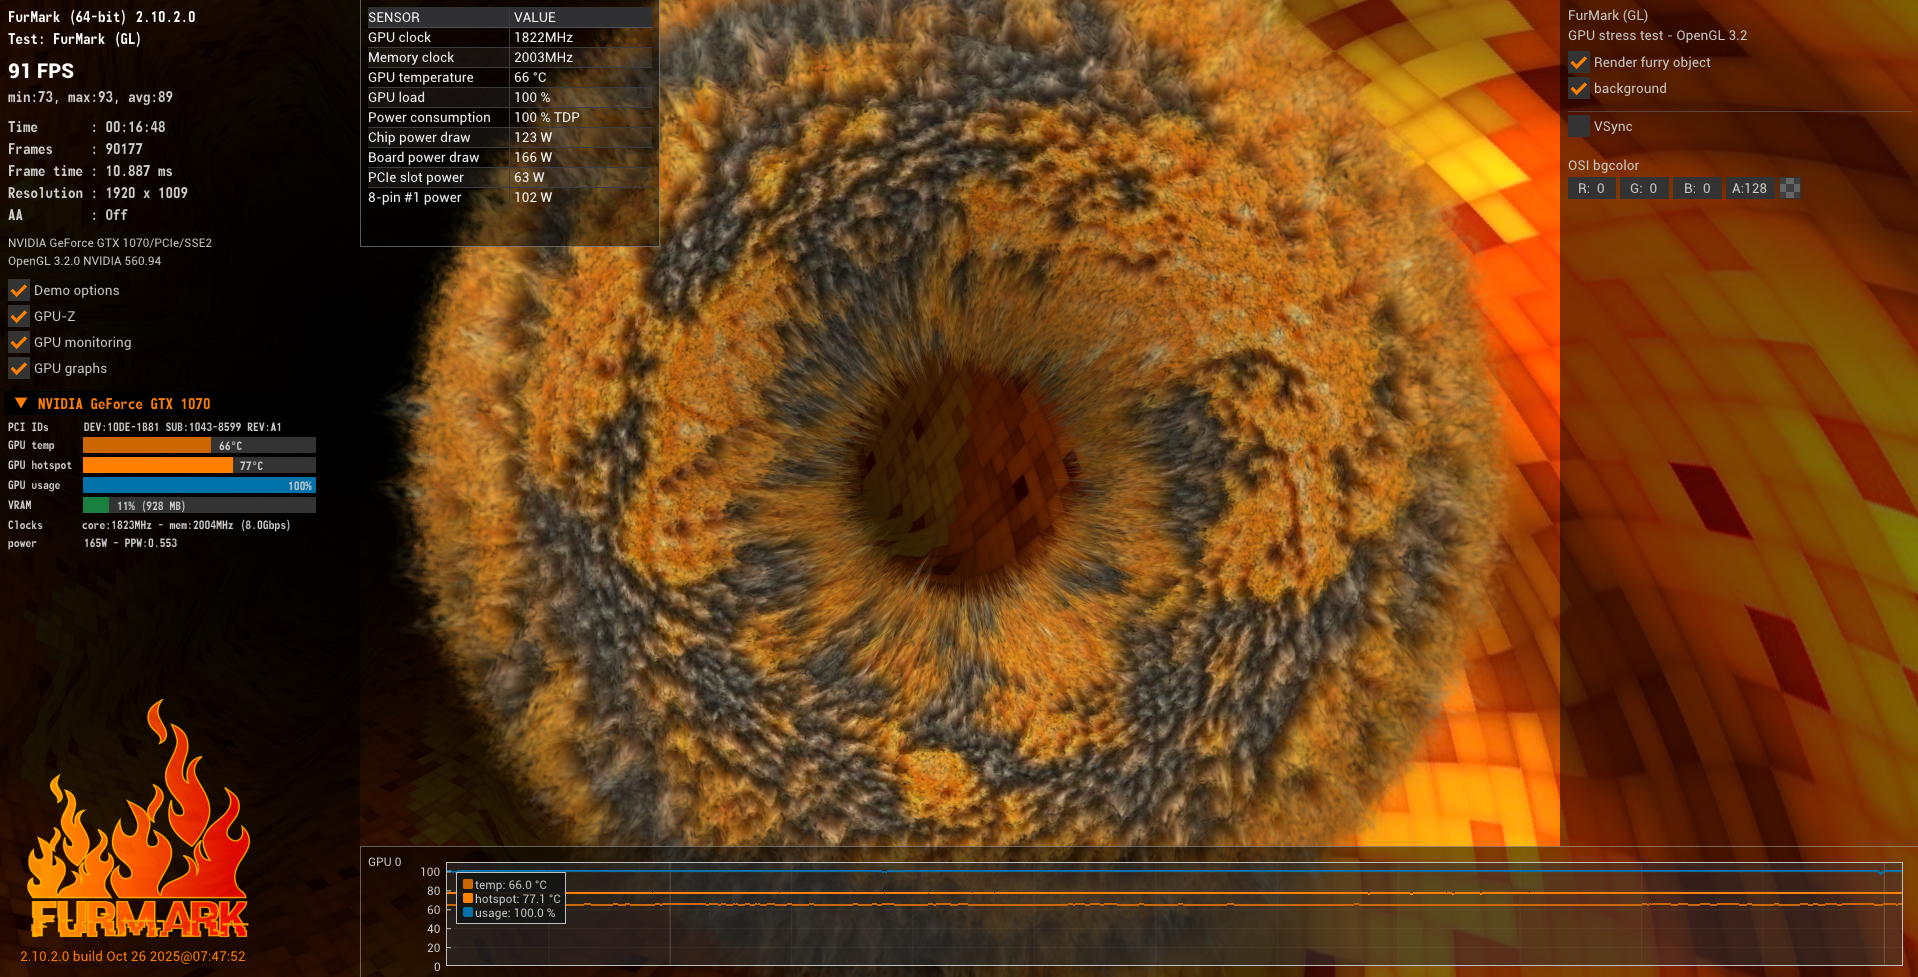
Task: Click the 2003MHz memory clock value
Action: point(544,57)
